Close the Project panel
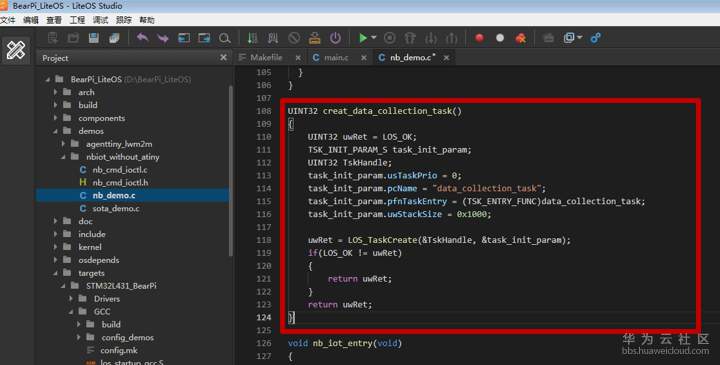 coord(223,57)
